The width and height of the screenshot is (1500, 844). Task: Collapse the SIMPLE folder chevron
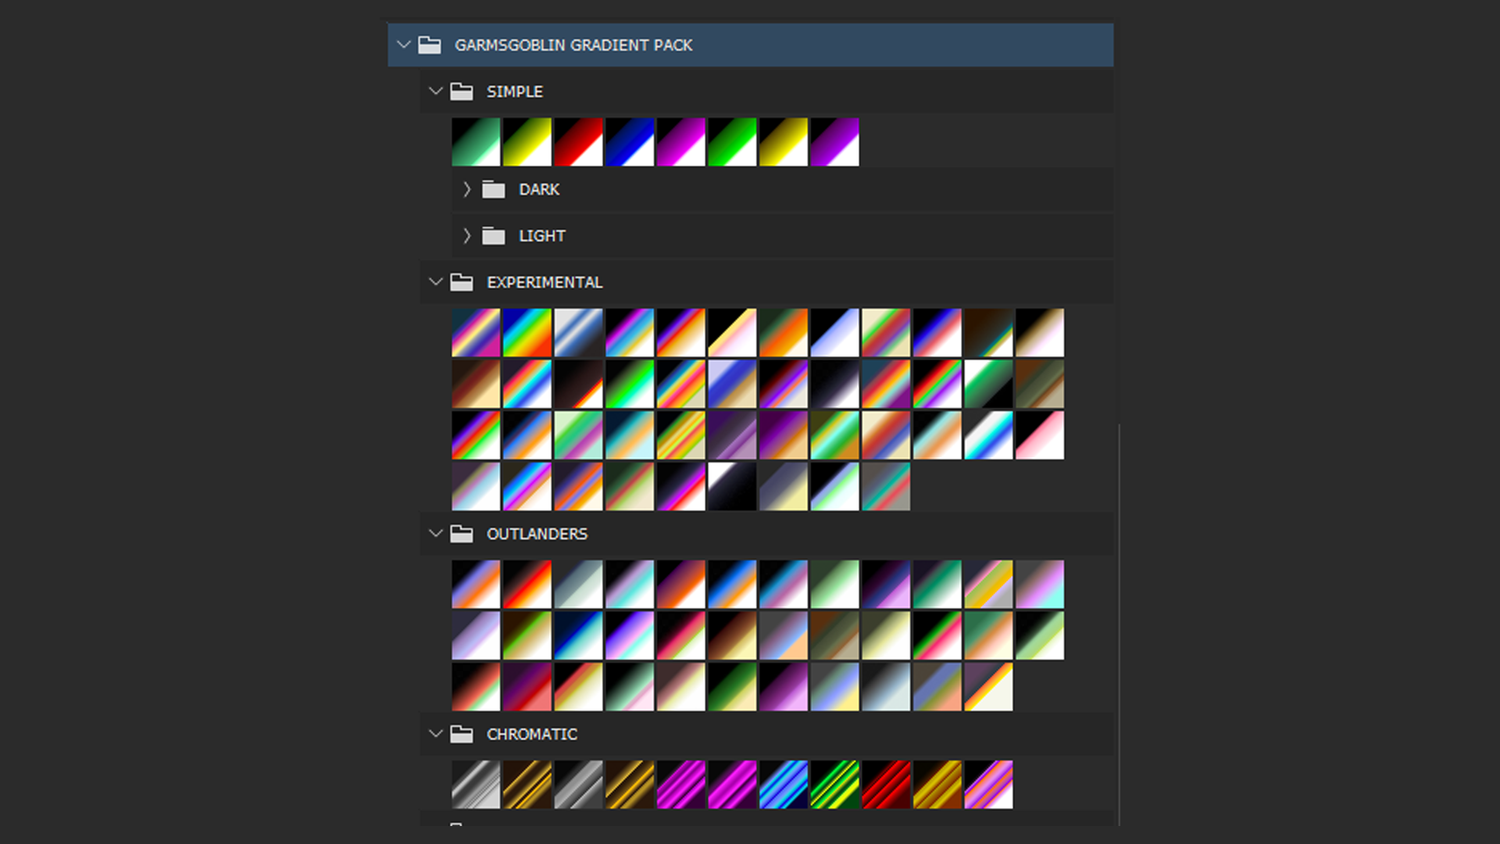[x=436, y=91]
